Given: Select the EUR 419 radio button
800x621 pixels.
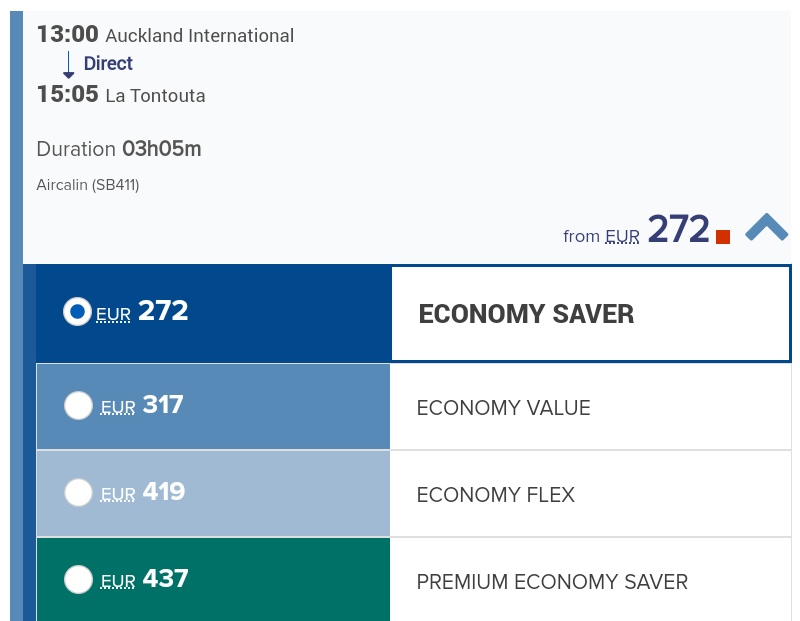Looking at the screenshot, I should tap(79, 492).
